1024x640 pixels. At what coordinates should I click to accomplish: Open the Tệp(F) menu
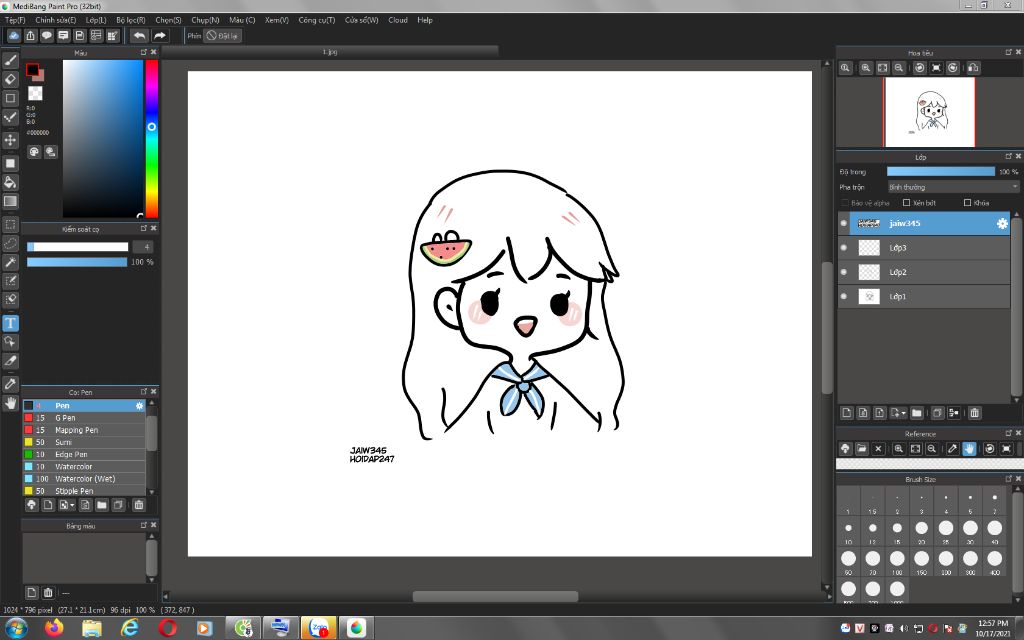[15, 20]
